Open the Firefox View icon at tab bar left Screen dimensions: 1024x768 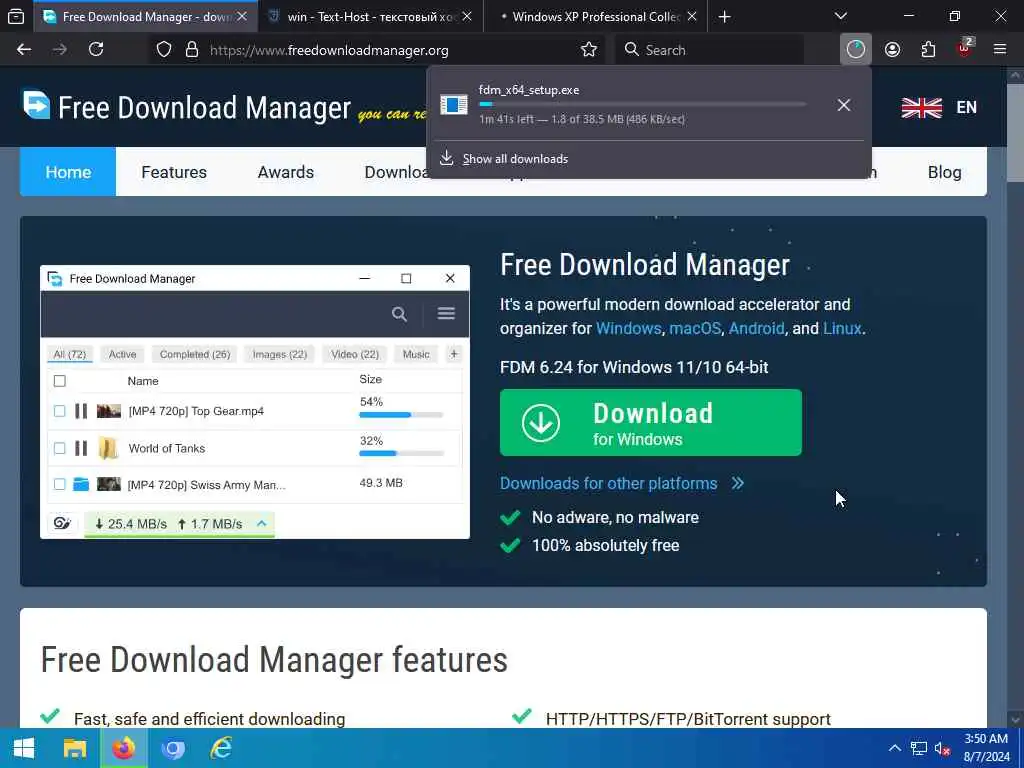(x=16, y=17)
